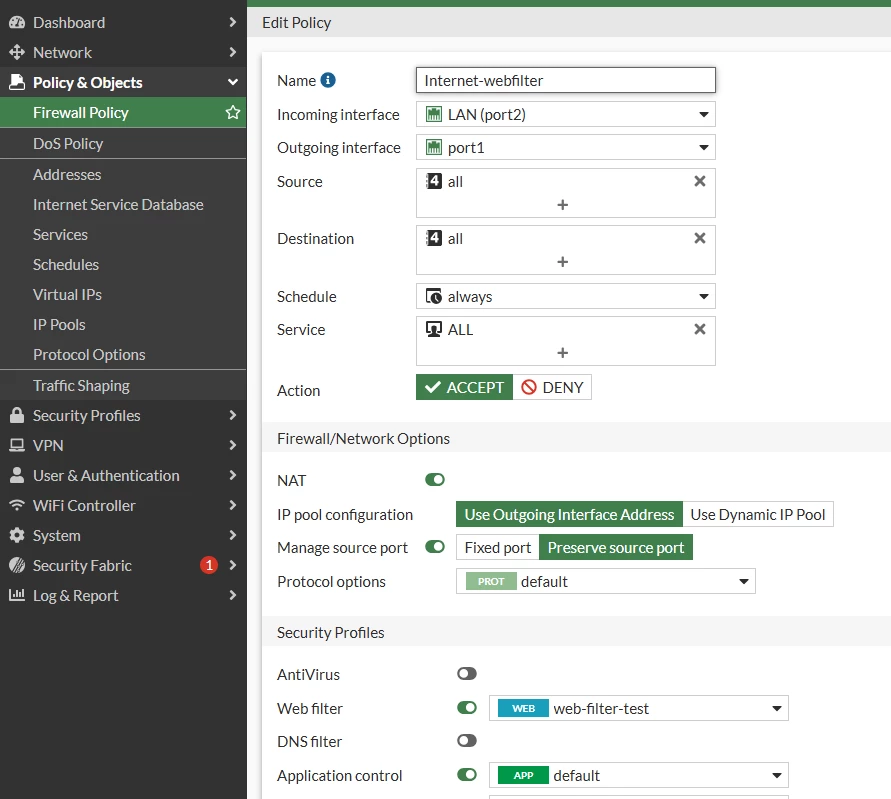The image size is (891, 799).
Task: Click the Name input field
Action: click(x=565, y=80)
